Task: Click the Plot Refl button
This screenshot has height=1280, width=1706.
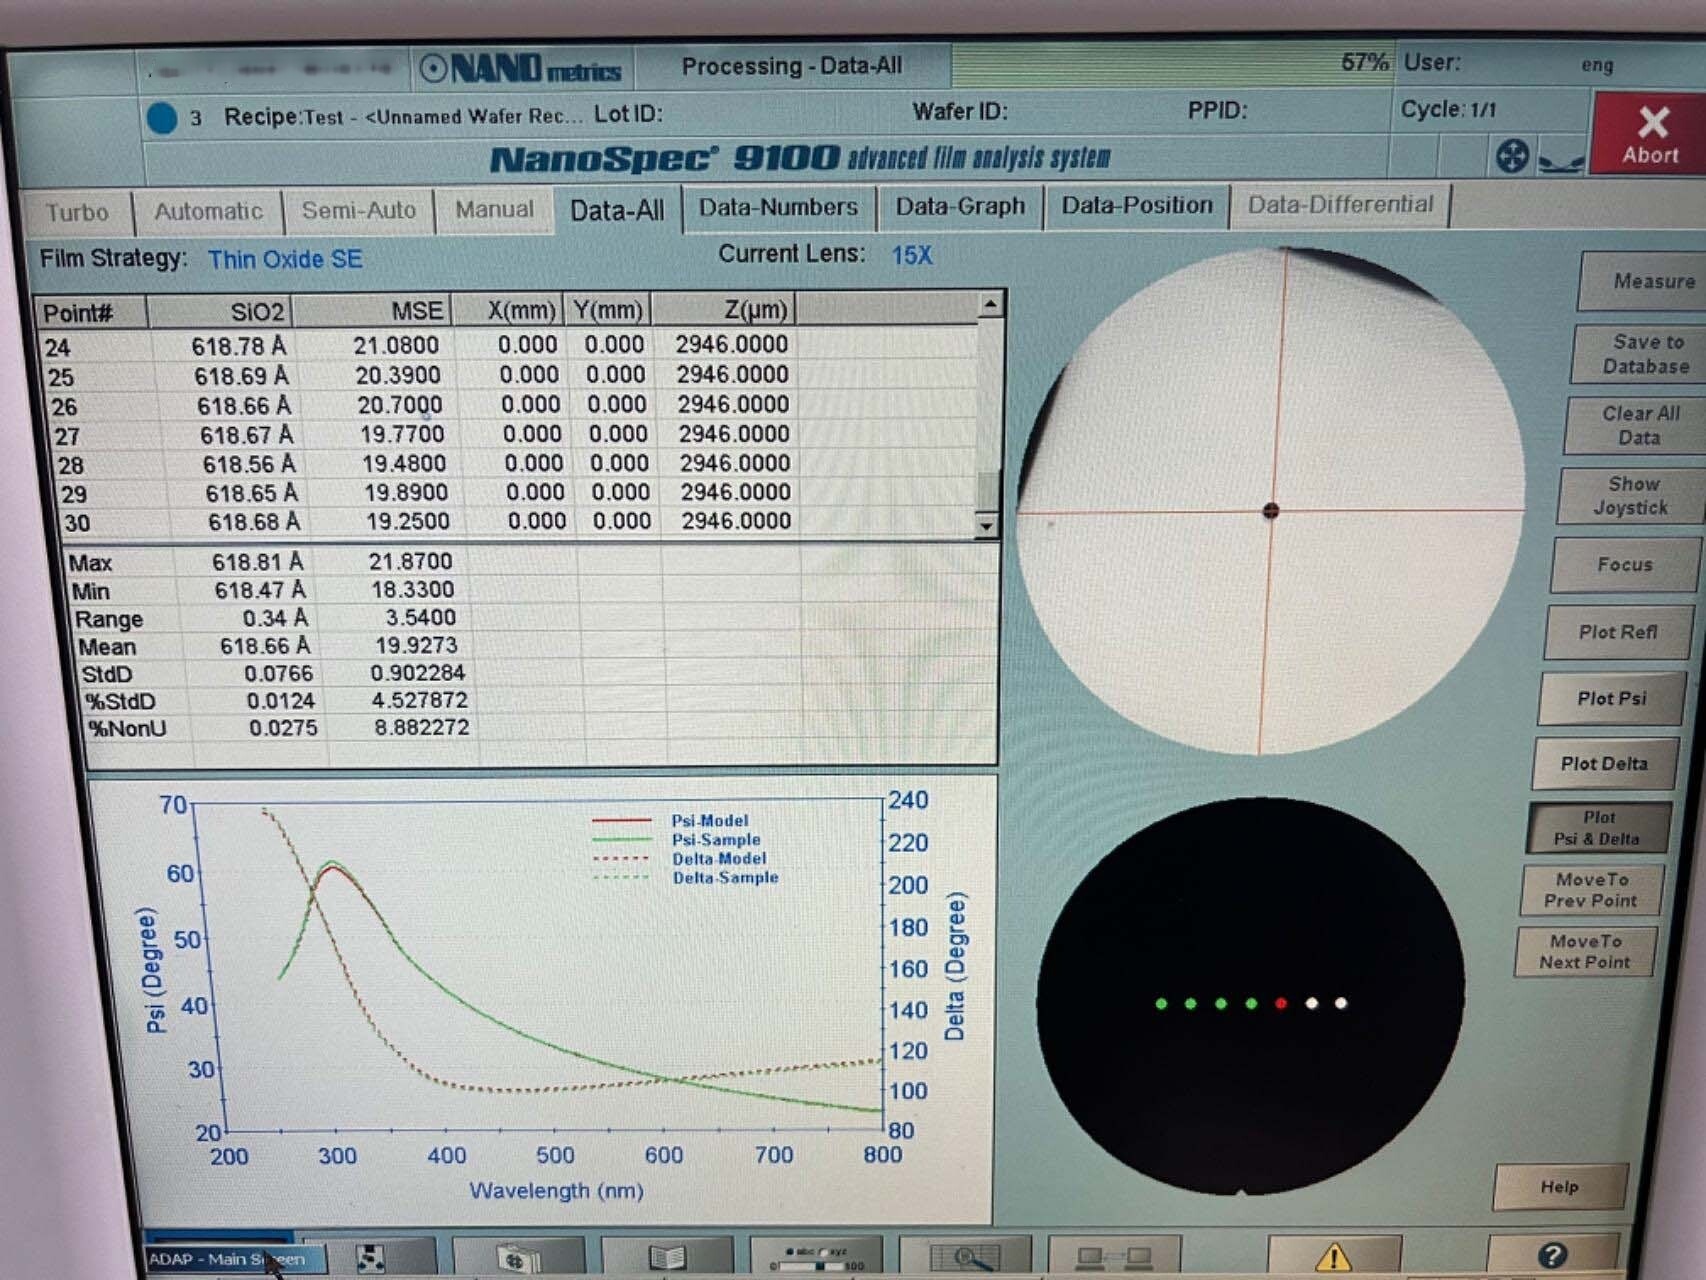Action: click(x=1617, y=632)
